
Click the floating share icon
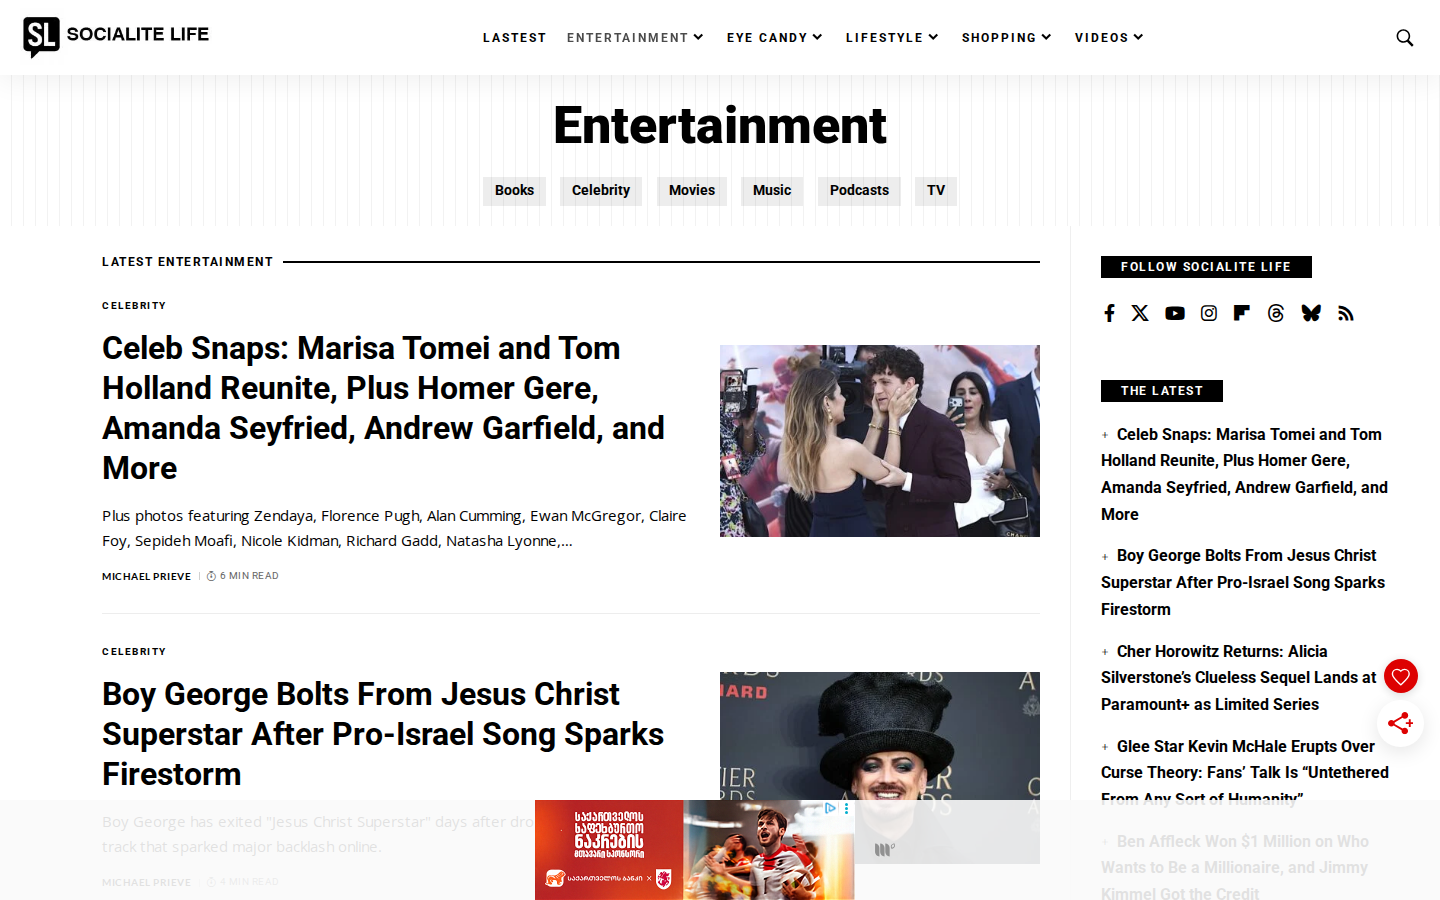coord(1400,722)
